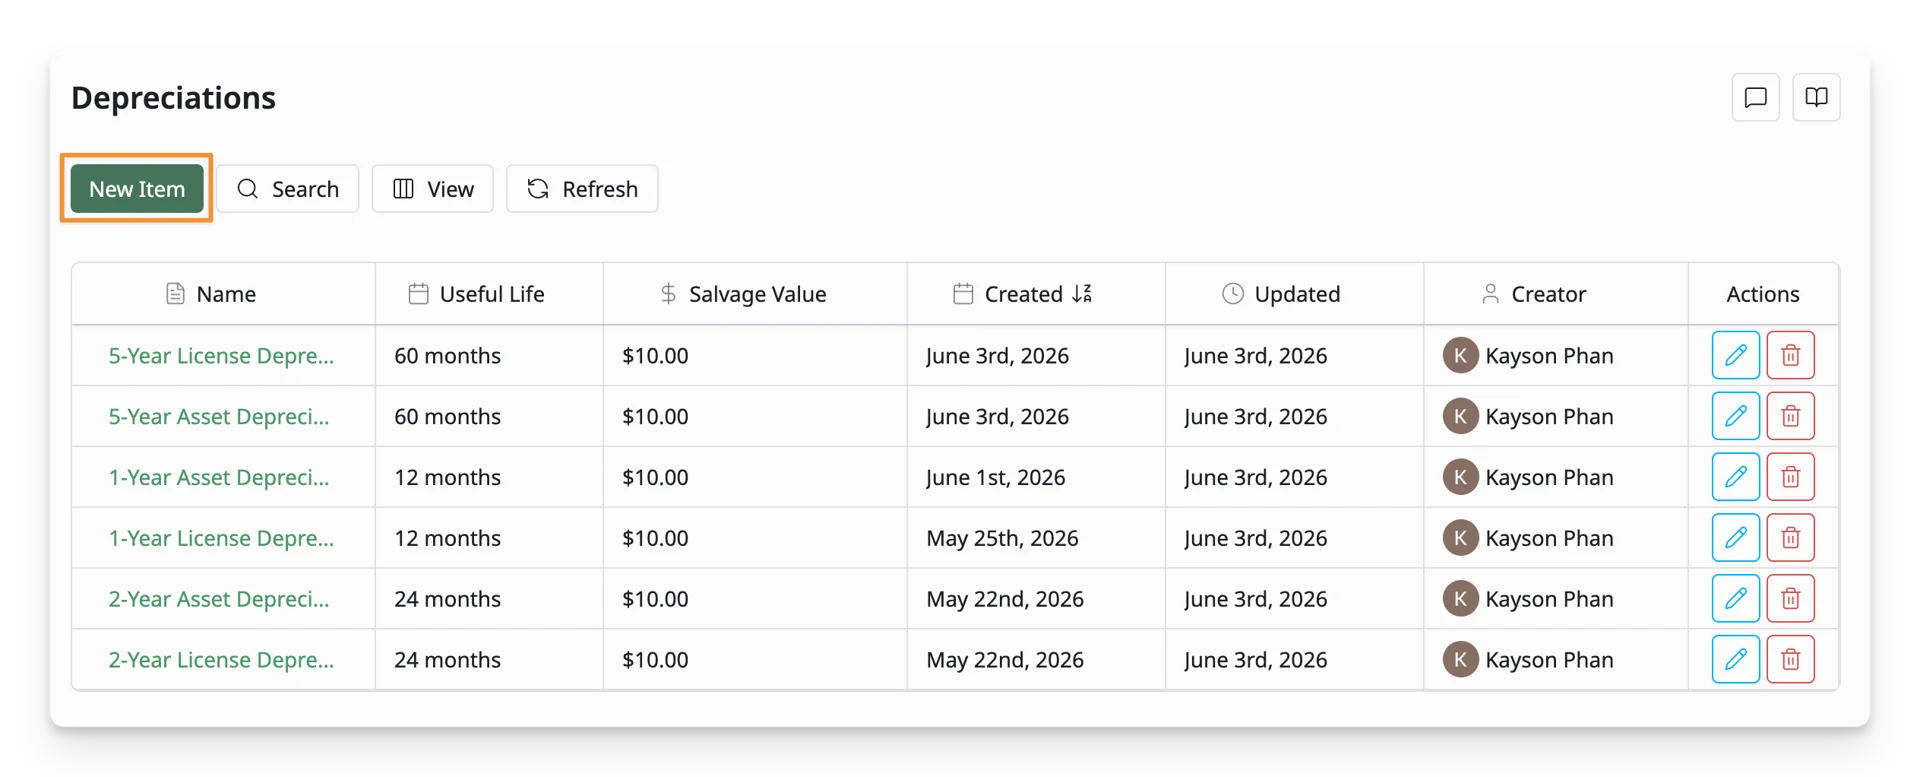Image resolution: width=1920 pixels, height=777 pixels.
Task: Delete the 2-Year Asset Depreciation row
Action: click(1791, 599)
